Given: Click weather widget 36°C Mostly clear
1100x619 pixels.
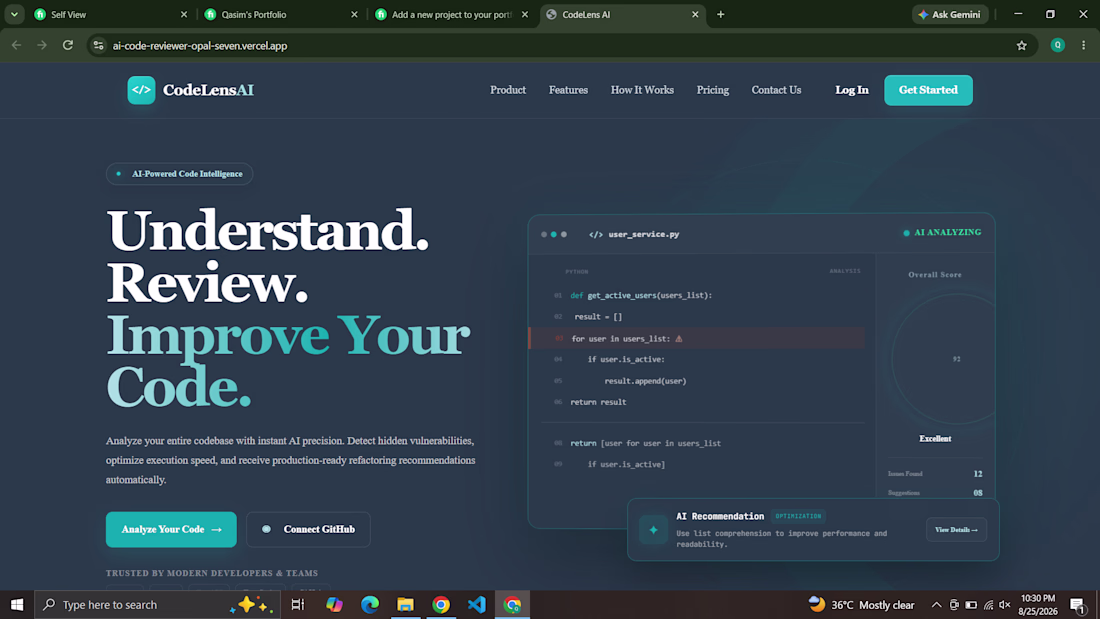Looking at the screenshot, I should pos(861,604).
